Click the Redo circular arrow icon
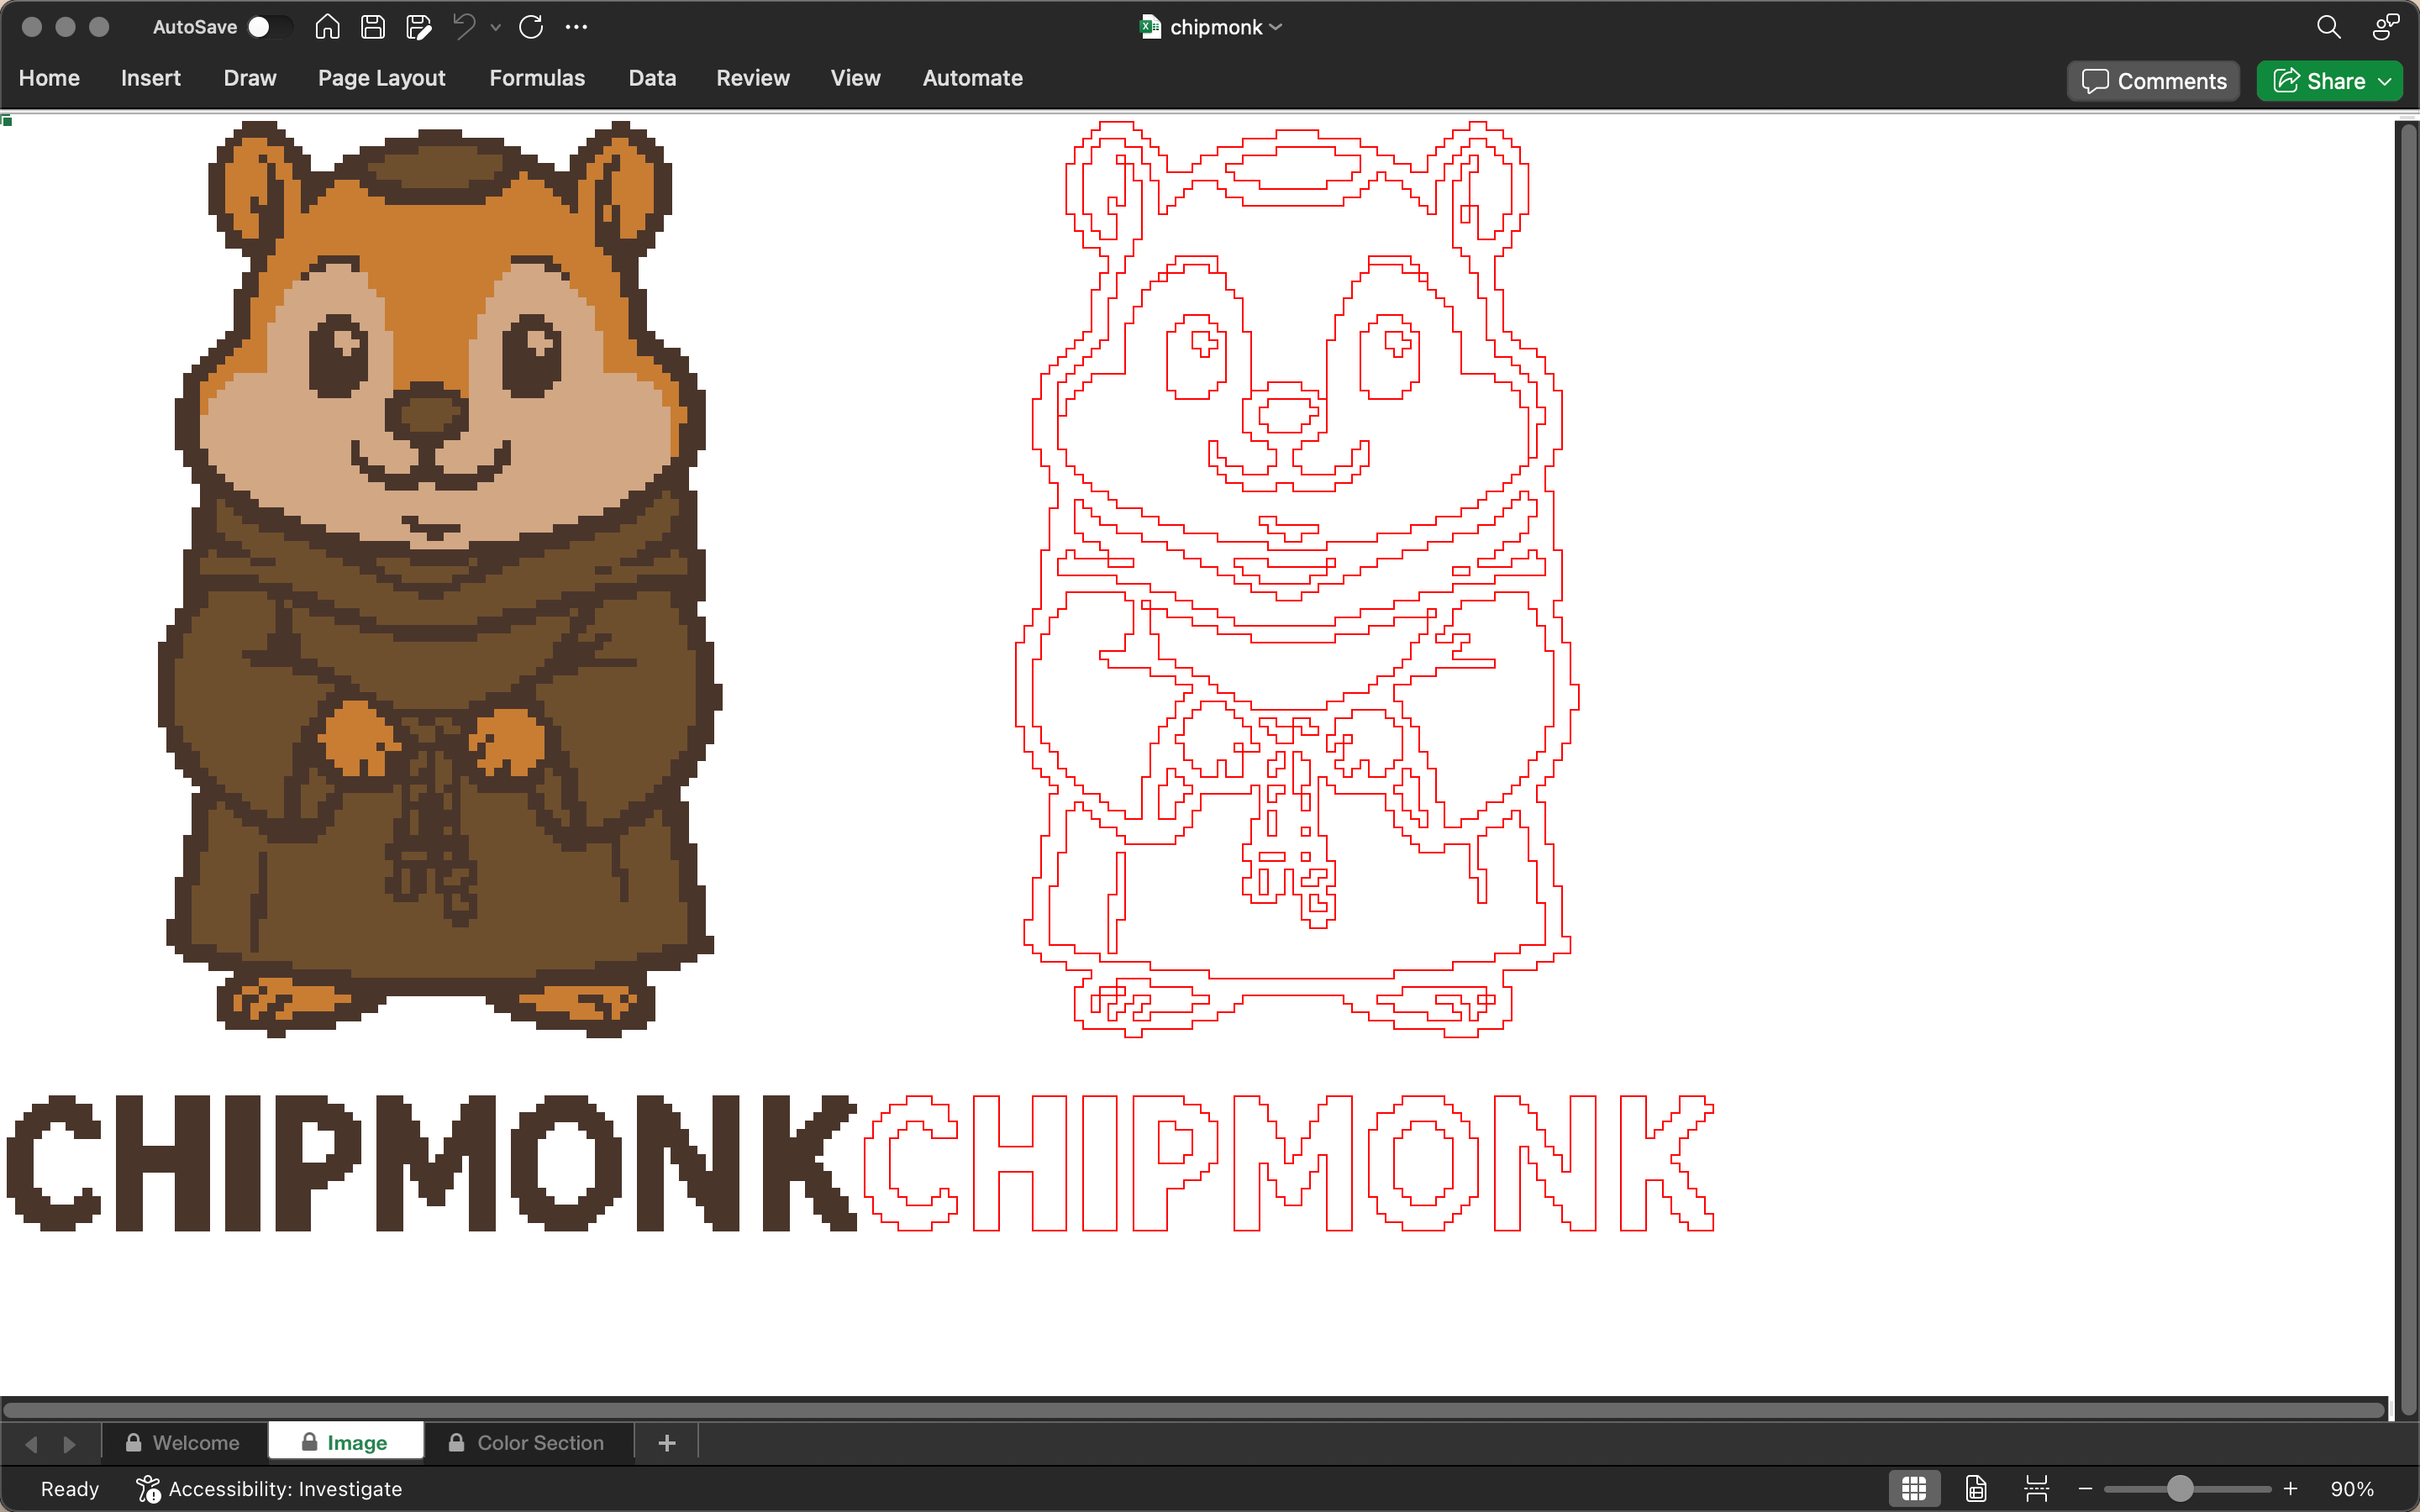Viewport: 2420px width, 1512px height. coord(531,27)
